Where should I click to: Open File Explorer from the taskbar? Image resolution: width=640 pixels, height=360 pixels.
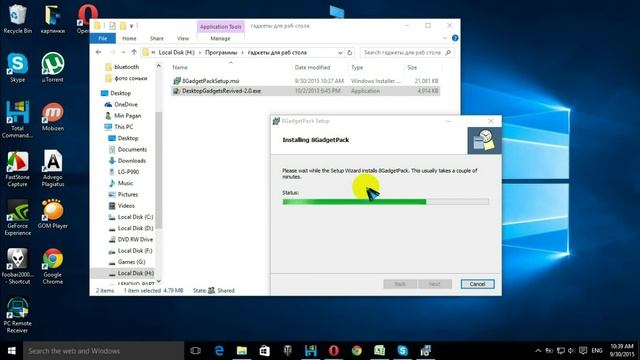click(x=242, y=351)
